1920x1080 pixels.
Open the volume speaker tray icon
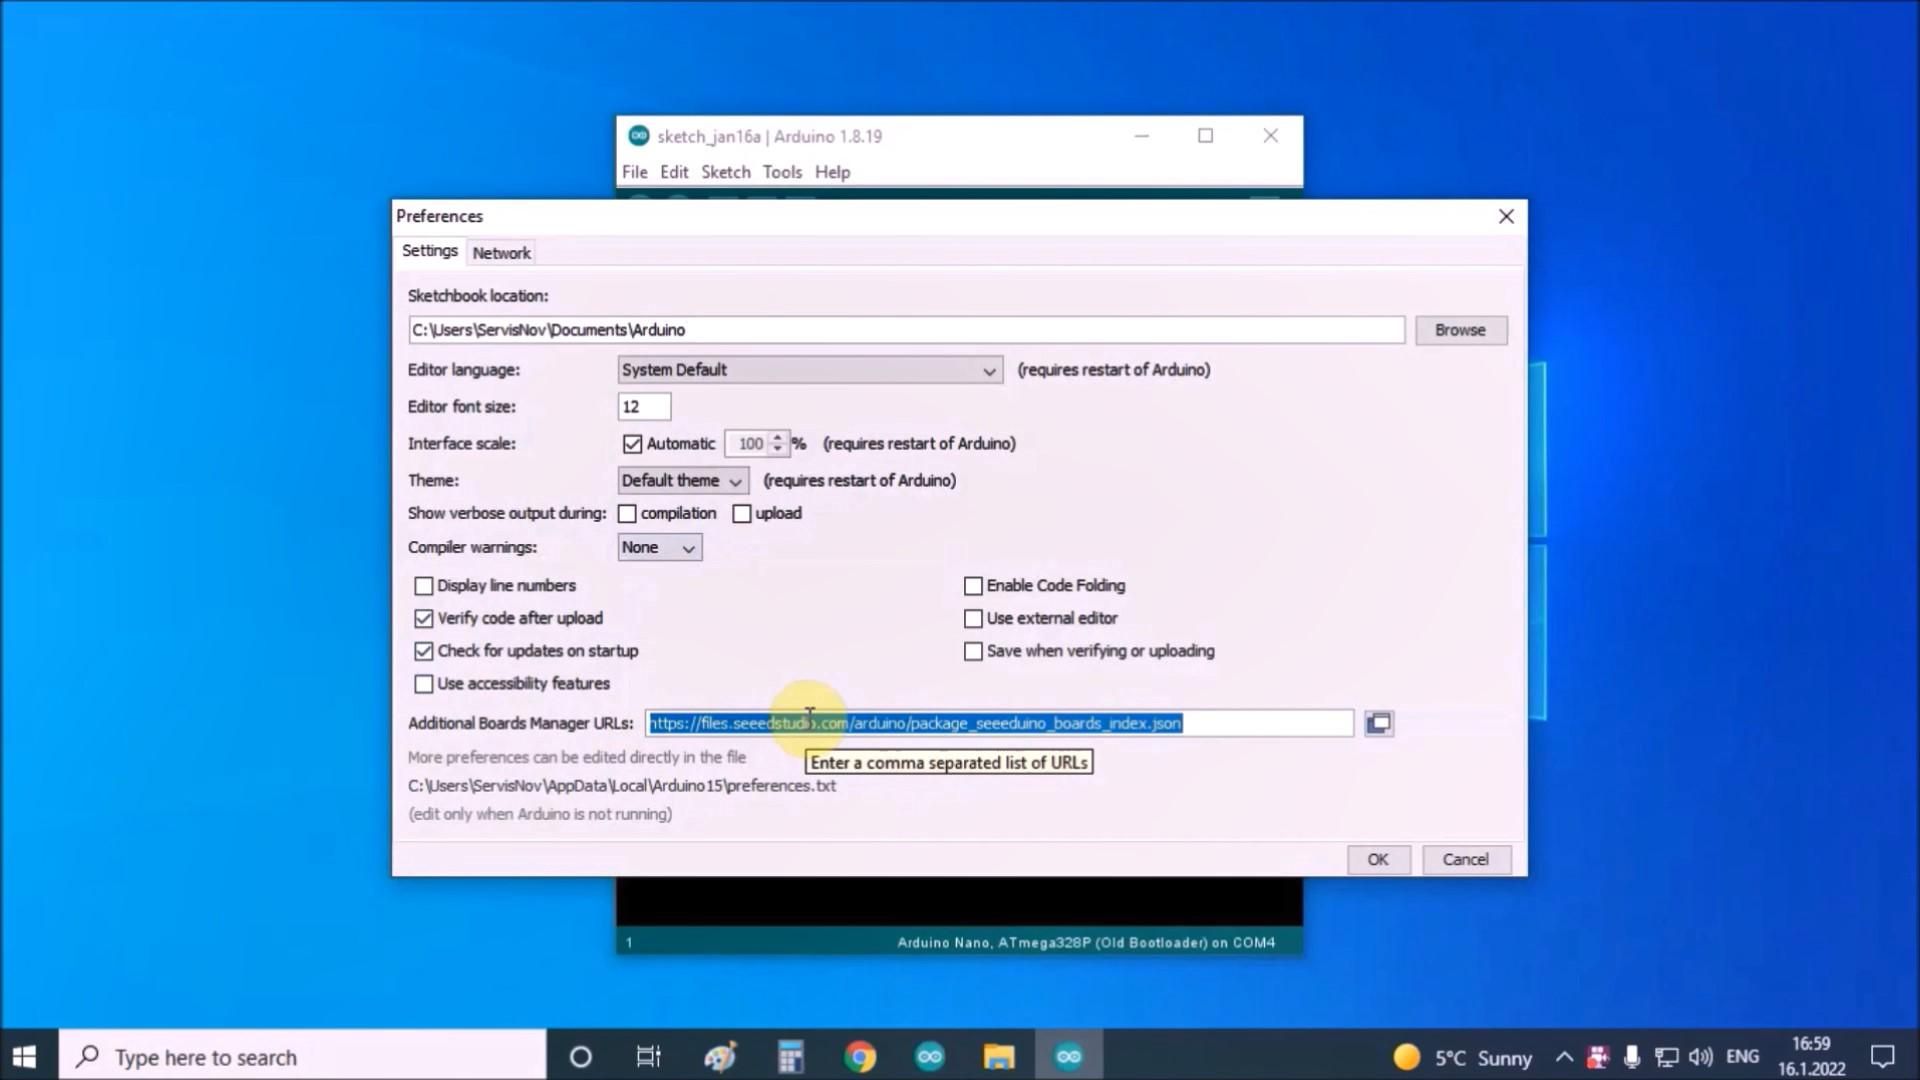(1699, 1057)
